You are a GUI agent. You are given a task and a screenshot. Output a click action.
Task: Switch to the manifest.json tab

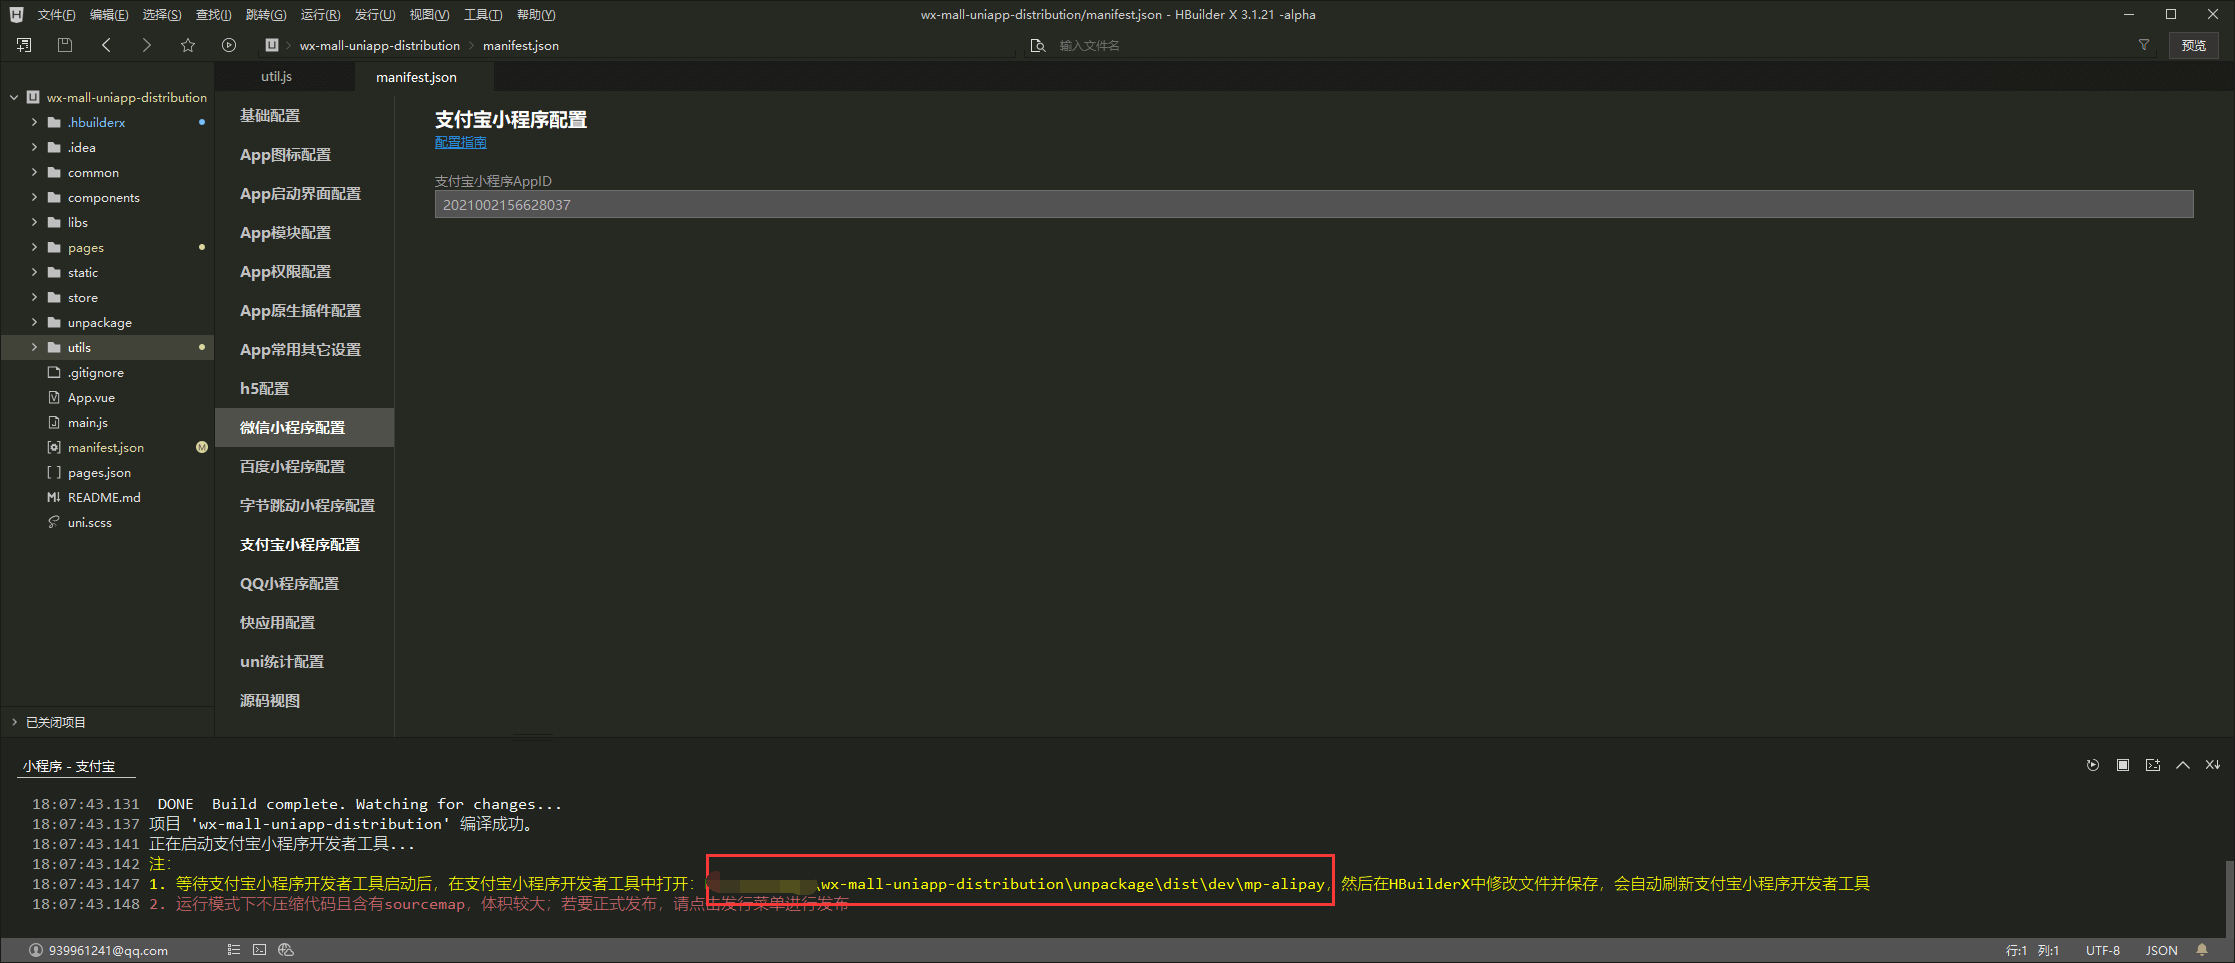(x=416, y=77)
